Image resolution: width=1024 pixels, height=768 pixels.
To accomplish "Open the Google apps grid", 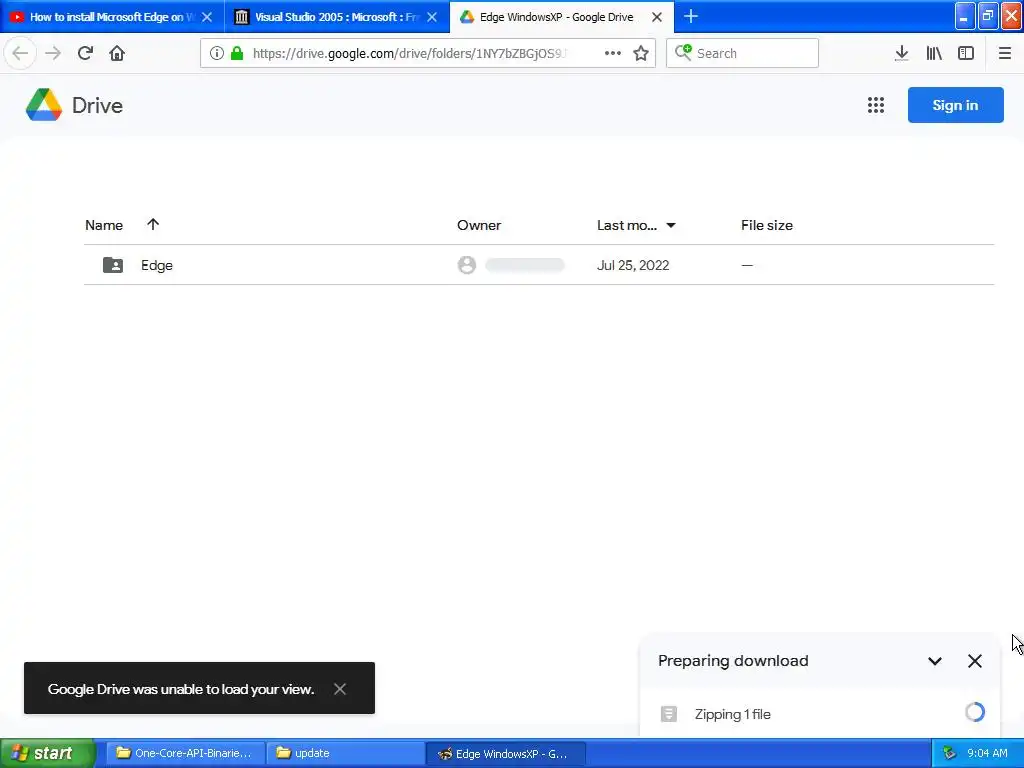I will point(876,105).
